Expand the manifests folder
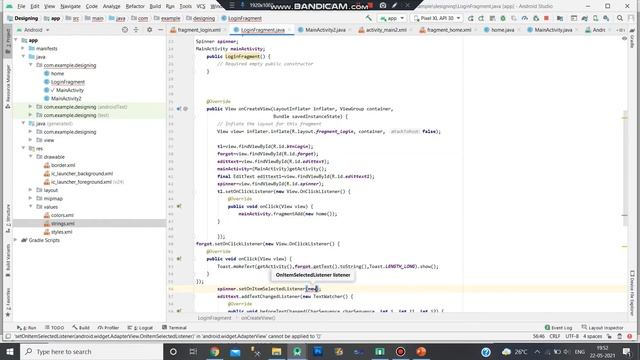The width and height of the screenshot is (640, 360). click(x=23, y=48)
